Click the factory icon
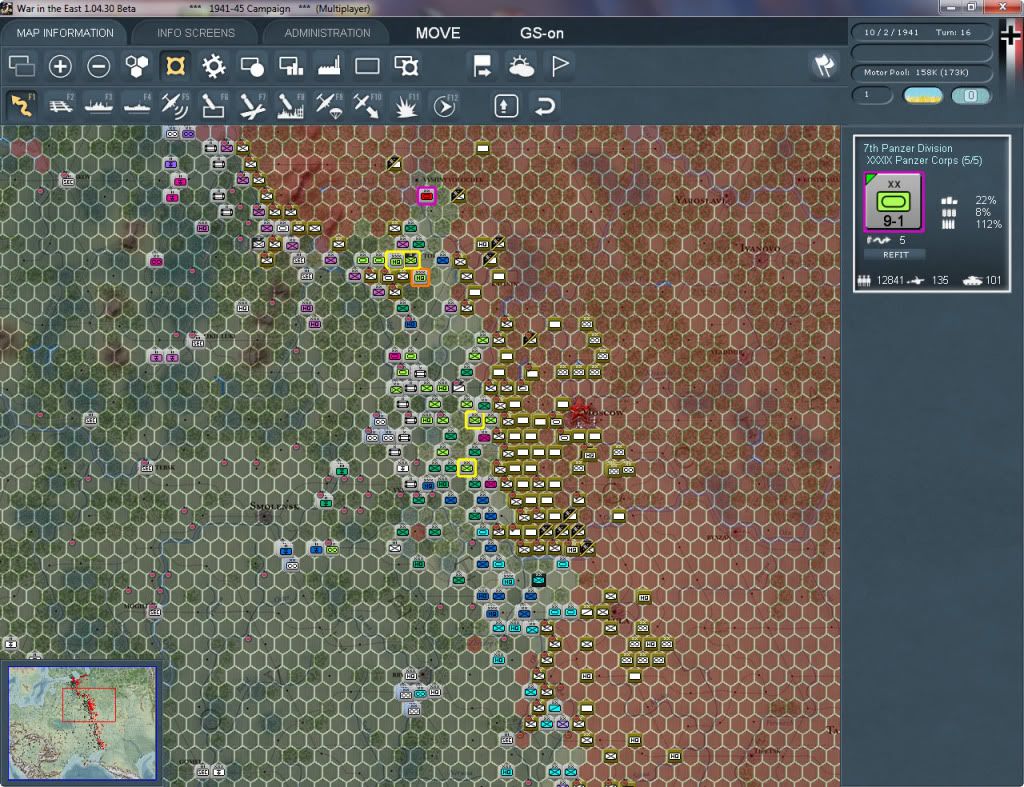 click(328, 66)
